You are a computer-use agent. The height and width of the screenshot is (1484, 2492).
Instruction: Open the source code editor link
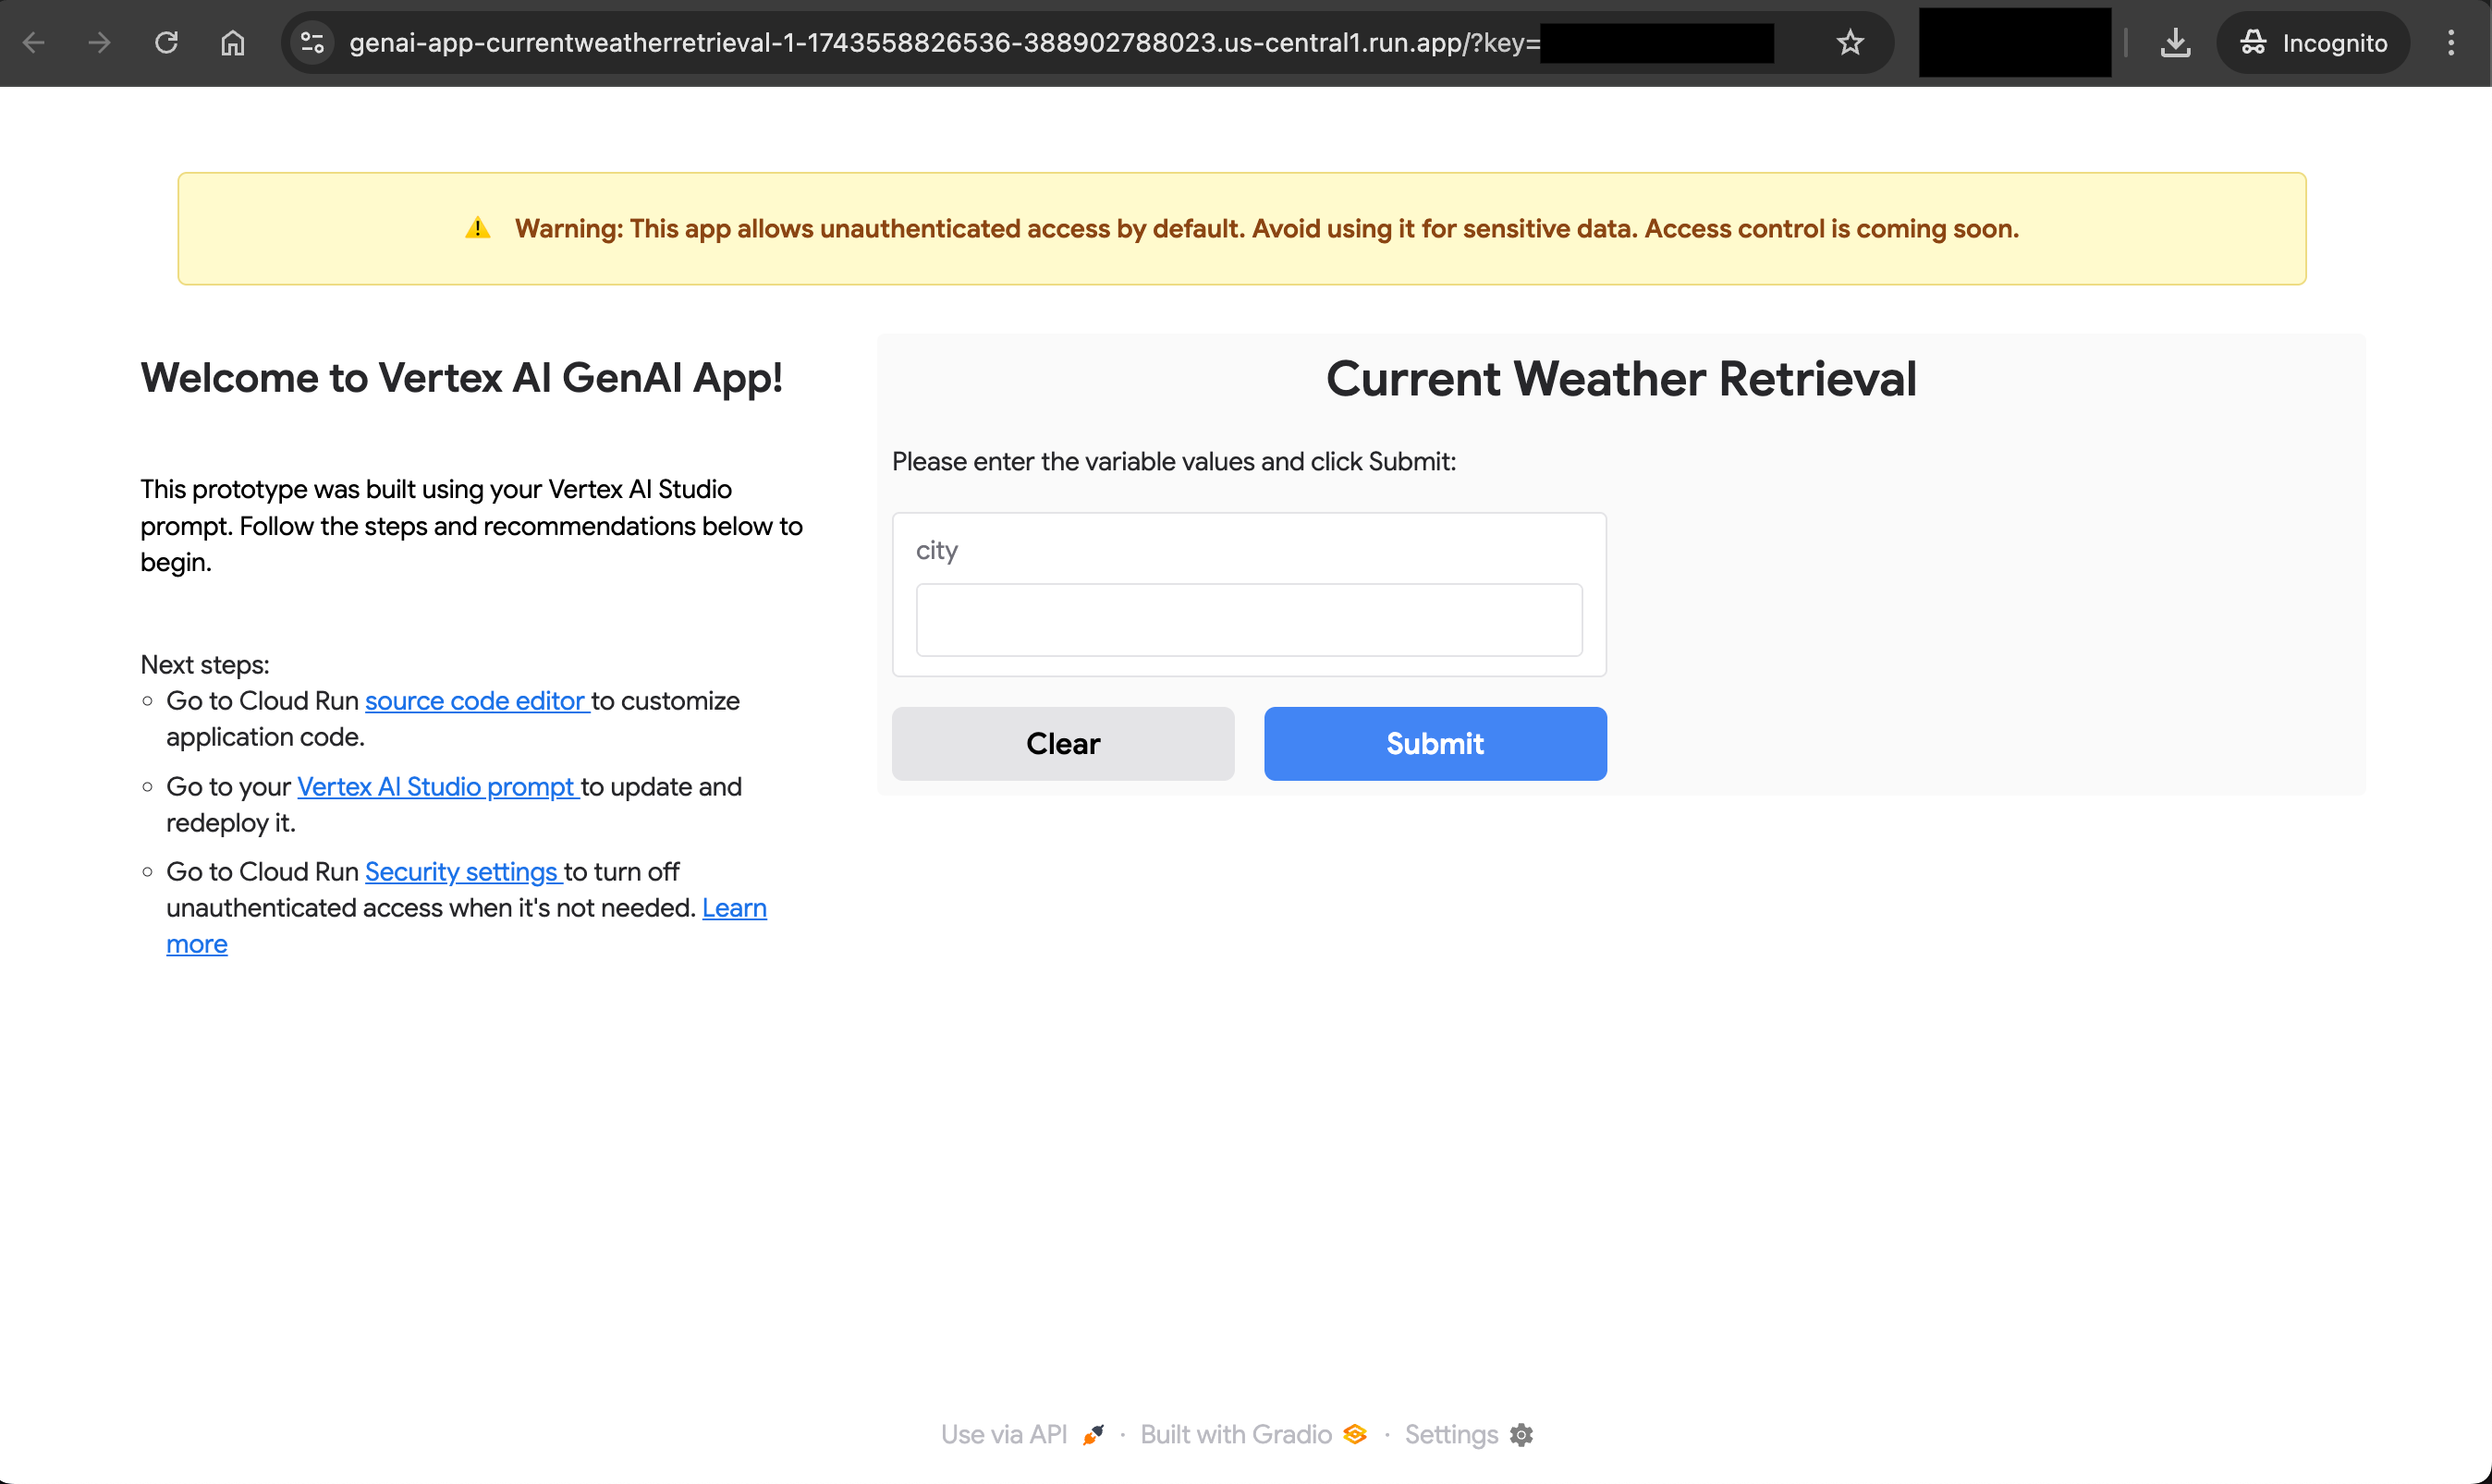[x=476, y=701]
